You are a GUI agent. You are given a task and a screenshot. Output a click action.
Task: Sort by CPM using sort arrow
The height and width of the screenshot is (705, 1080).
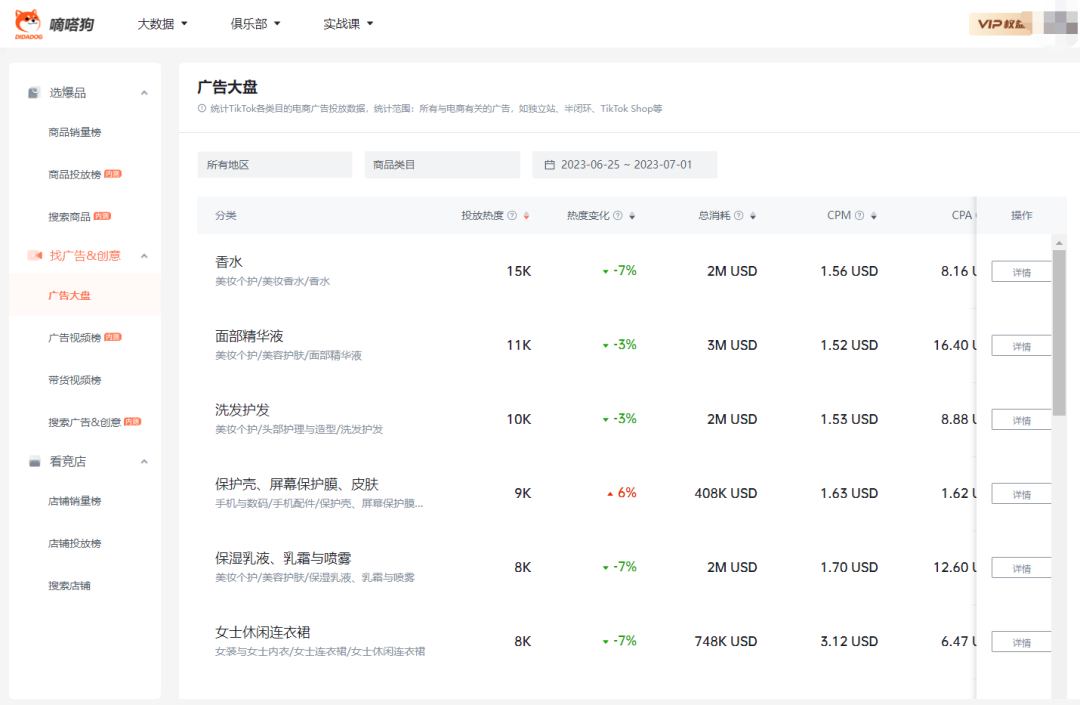tap(874, 216)
